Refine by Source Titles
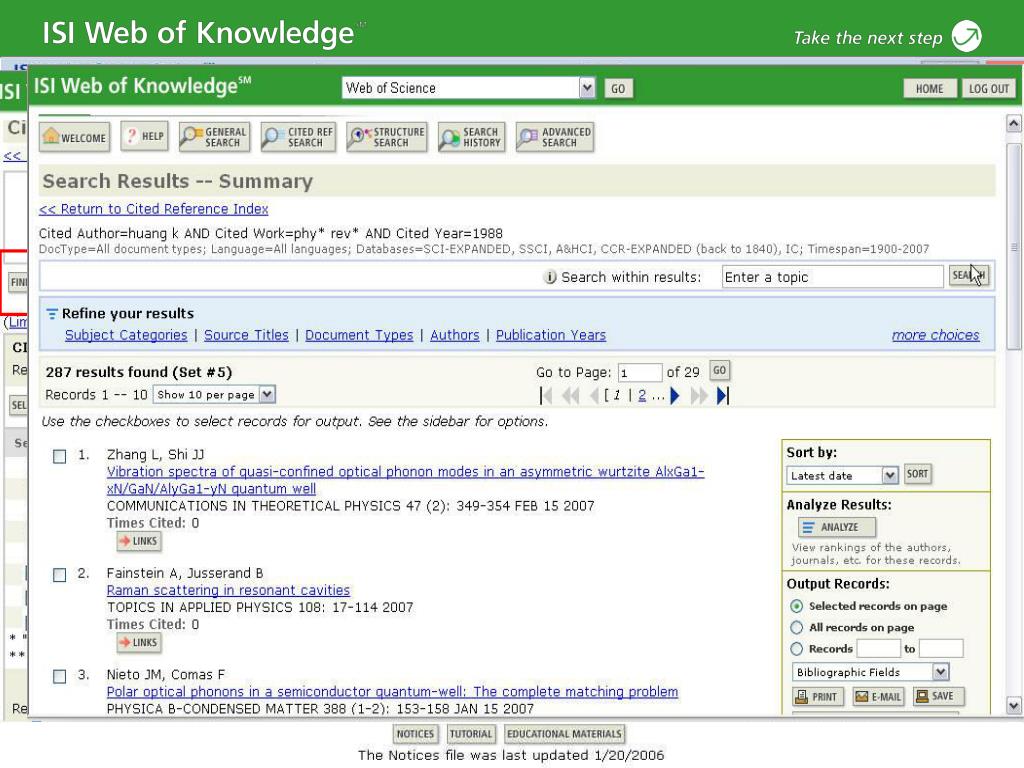This screenshot has height=768, width=1024. pos(246,335)
